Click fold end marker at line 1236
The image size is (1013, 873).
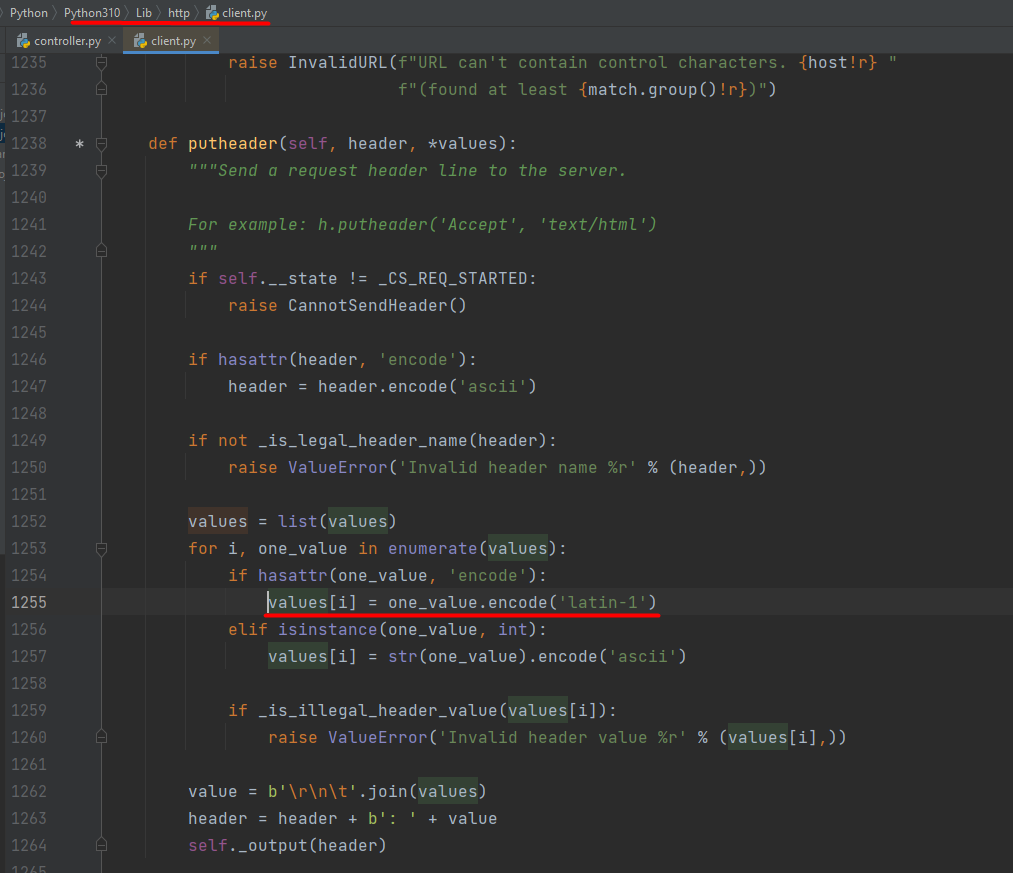(101, 89)
